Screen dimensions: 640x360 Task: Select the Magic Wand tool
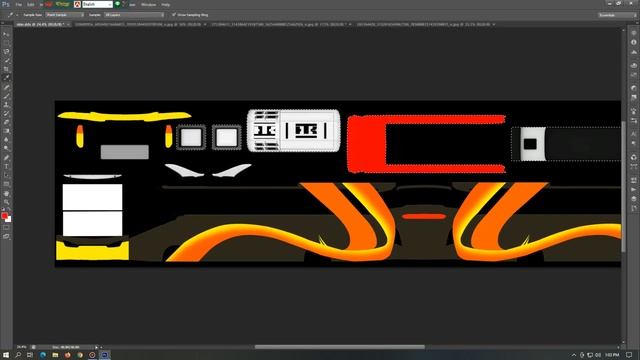click(x=6, y=60)
